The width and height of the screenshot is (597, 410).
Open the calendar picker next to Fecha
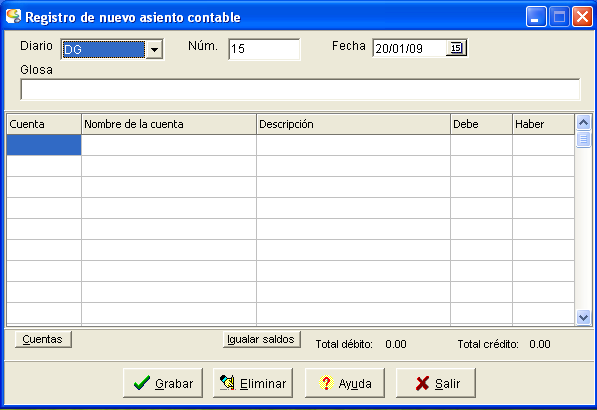click(x=456, y=48)
